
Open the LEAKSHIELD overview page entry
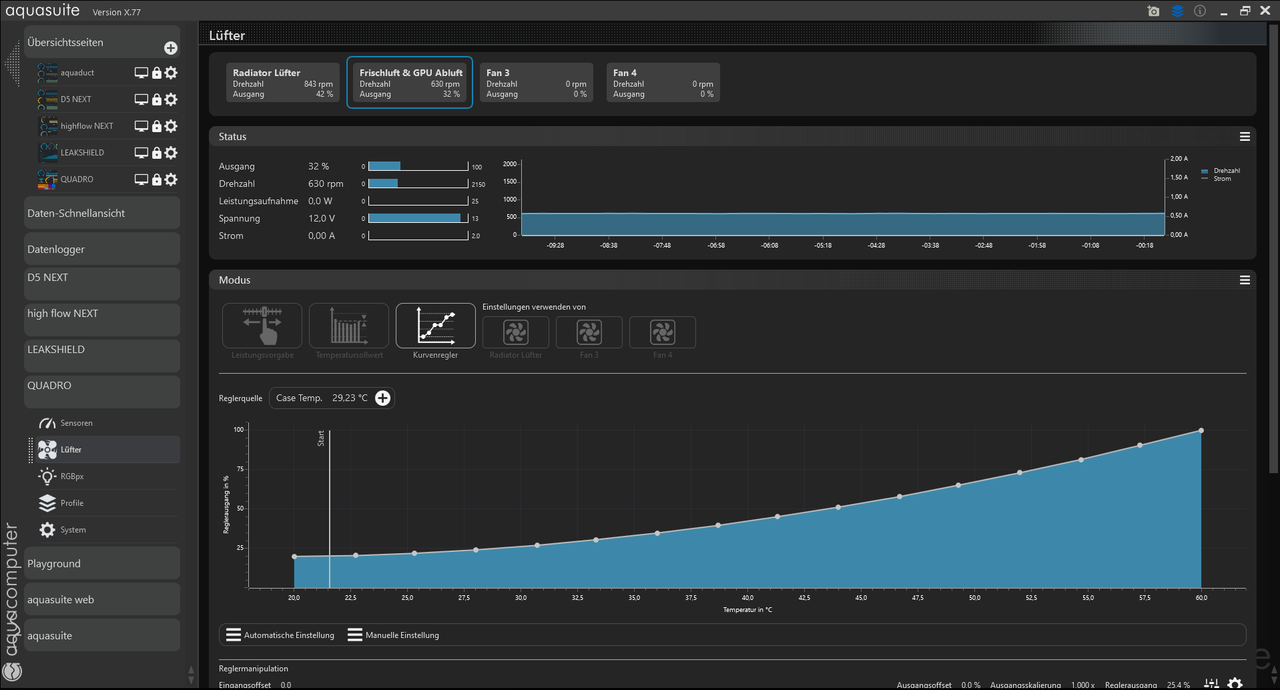coord(82,152)
